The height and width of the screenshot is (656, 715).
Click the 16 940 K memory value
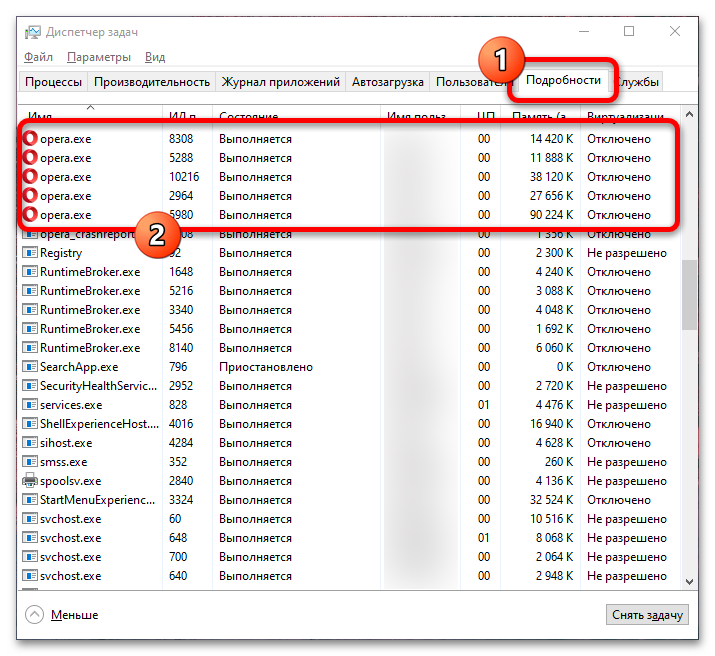click(x=551, y=424)
